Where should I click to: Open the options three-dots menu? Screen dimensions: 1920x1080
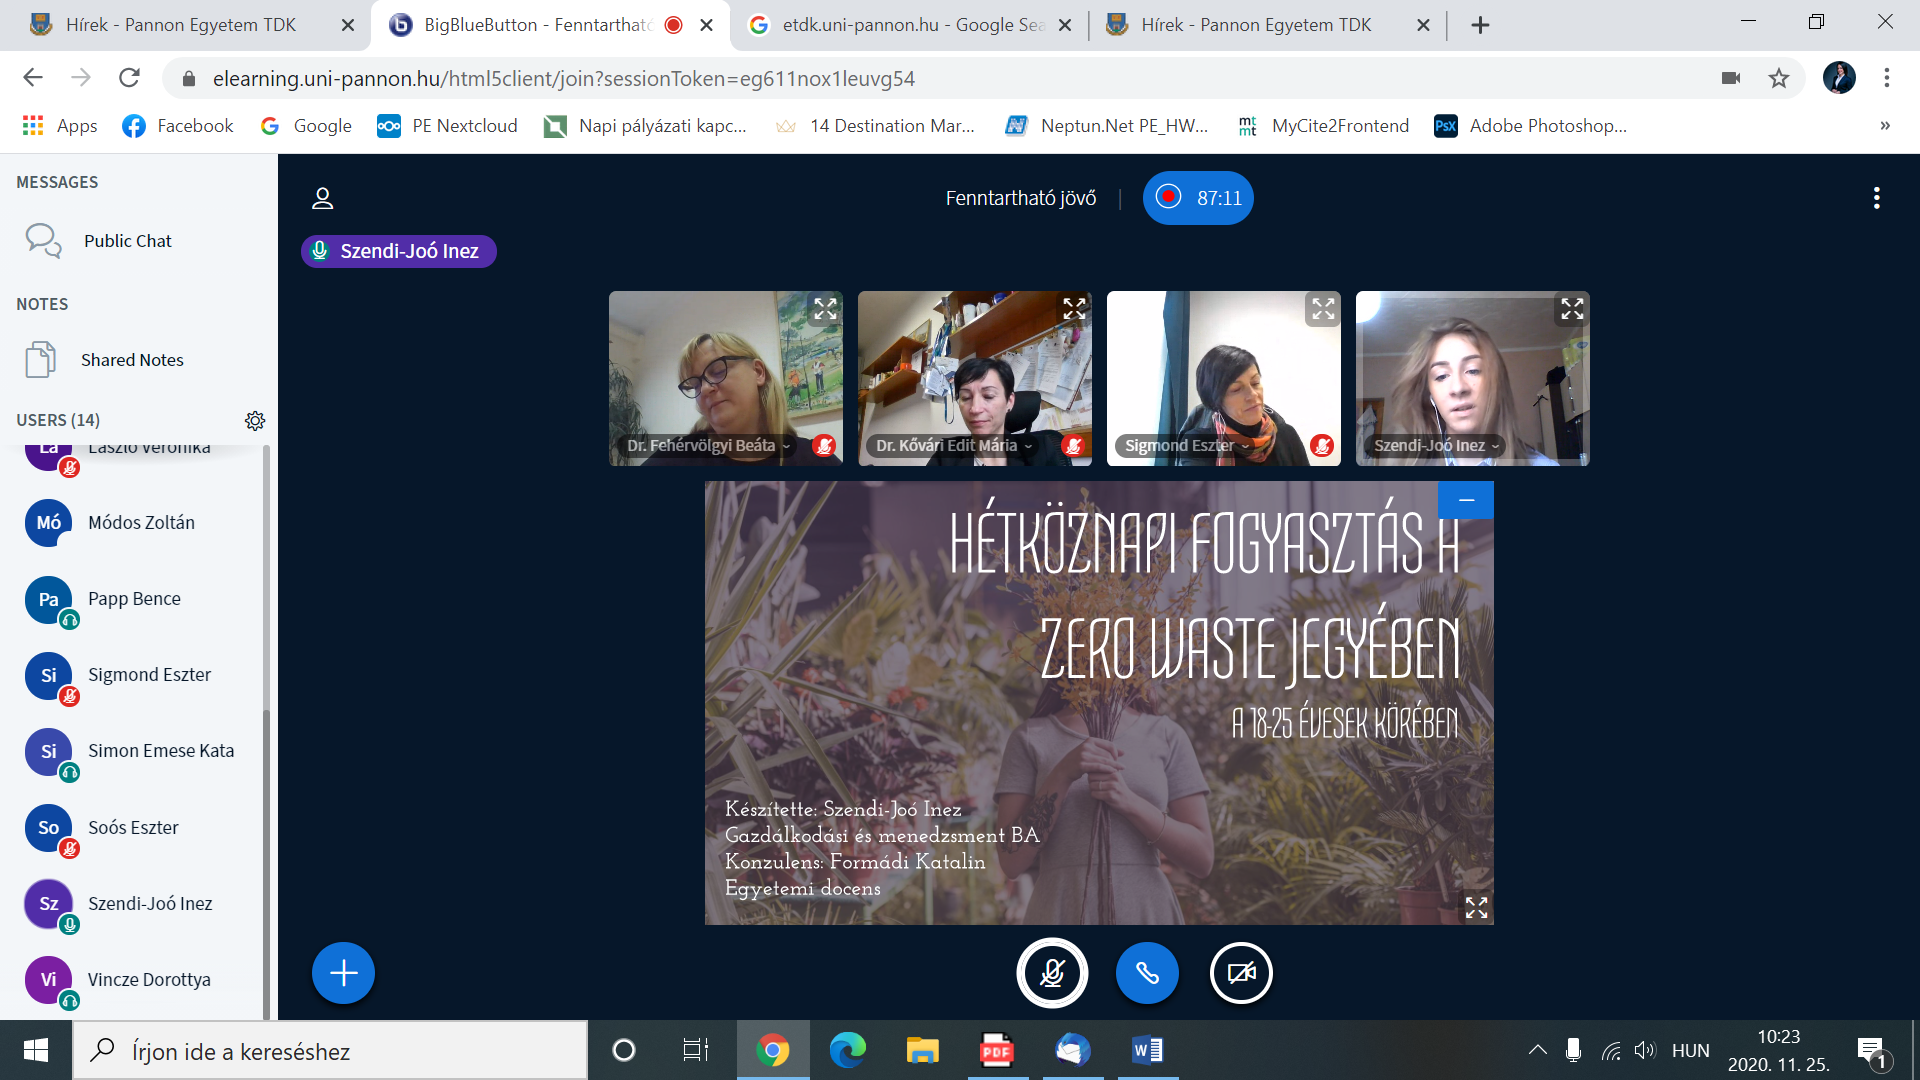pos(1876,198)
